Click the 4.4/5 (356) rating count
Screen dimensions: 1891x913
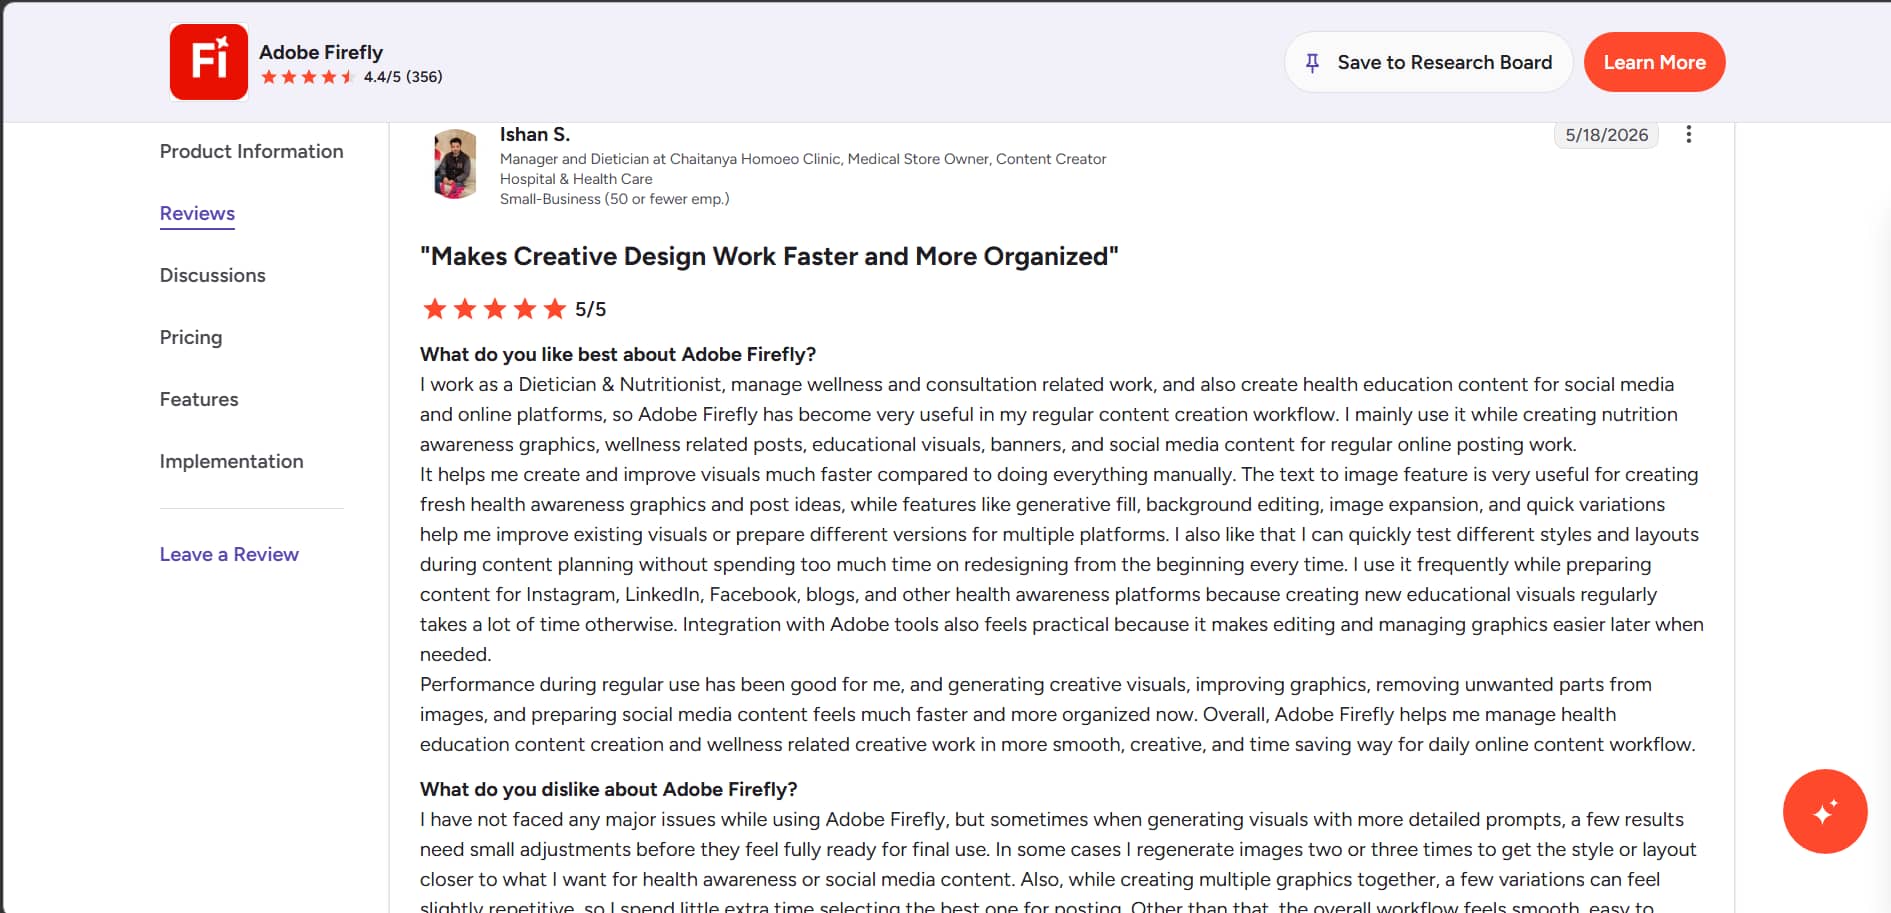tap(403, 77)
